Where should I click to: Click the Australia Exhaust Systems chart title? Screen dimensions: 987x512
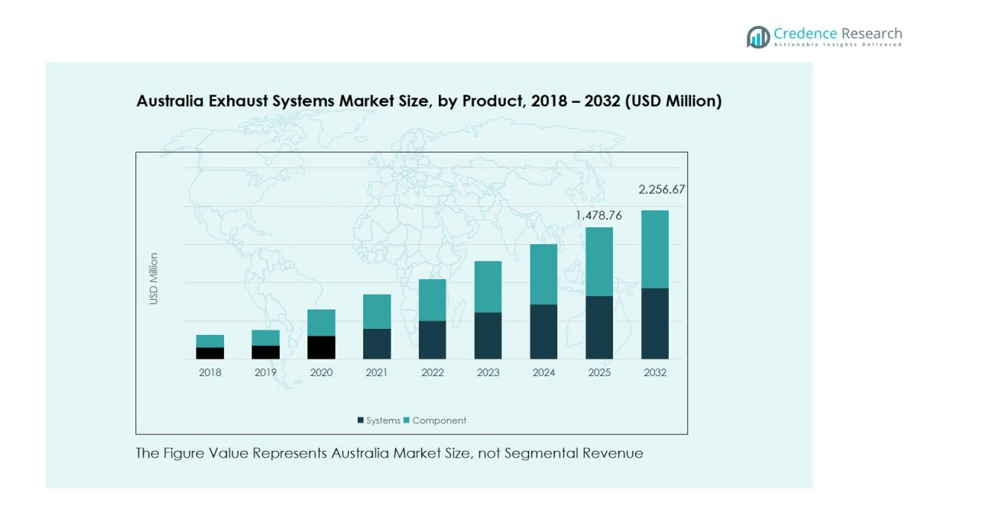[x=428, y=101]
